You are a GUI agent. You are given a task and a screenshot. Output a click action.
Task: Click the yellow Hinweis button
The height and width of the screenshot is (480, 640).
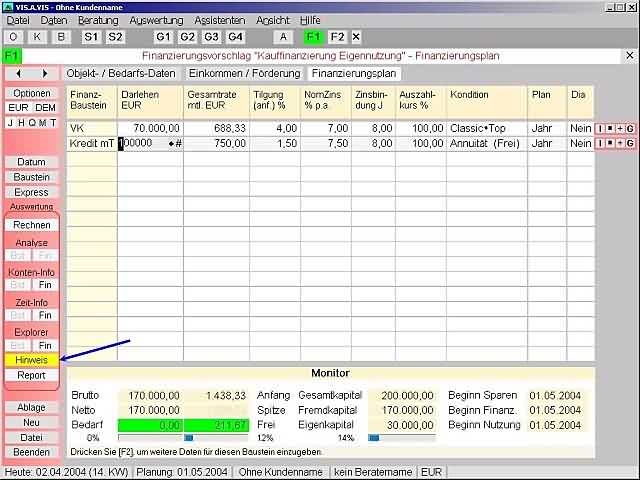(x=31, y=360)
